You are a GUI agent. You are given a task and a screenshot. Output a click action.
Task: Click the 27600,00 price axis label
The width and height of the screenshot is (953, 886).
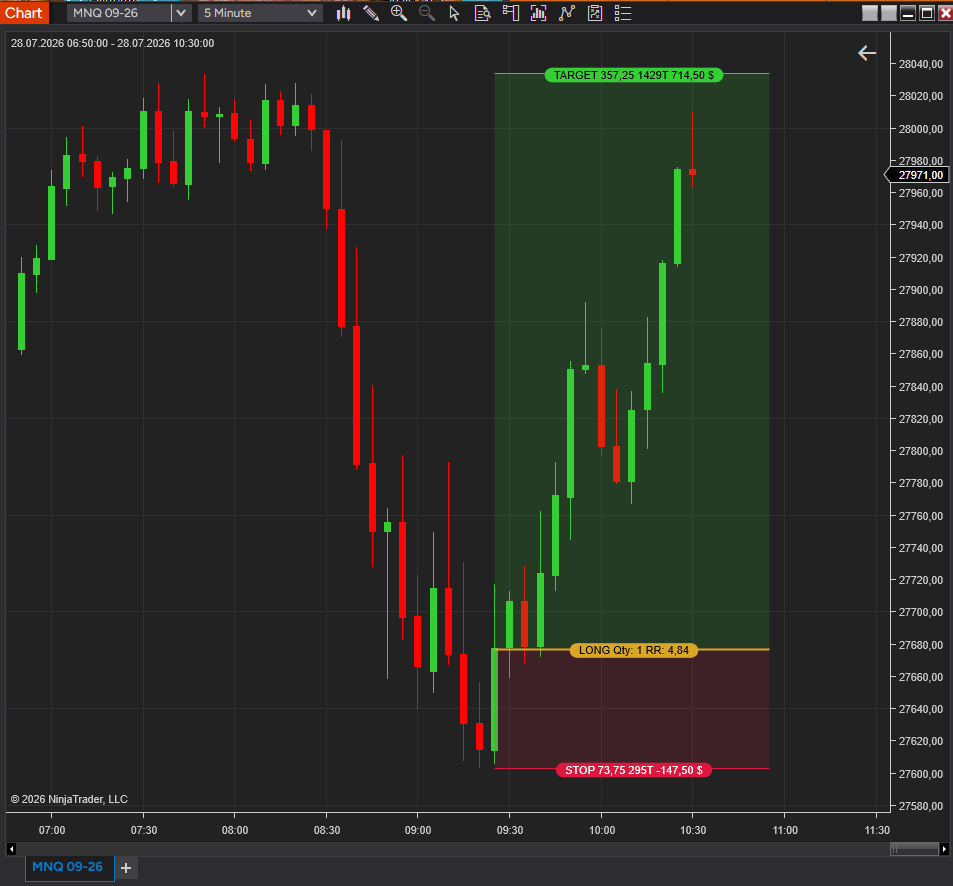coord(920,774)
